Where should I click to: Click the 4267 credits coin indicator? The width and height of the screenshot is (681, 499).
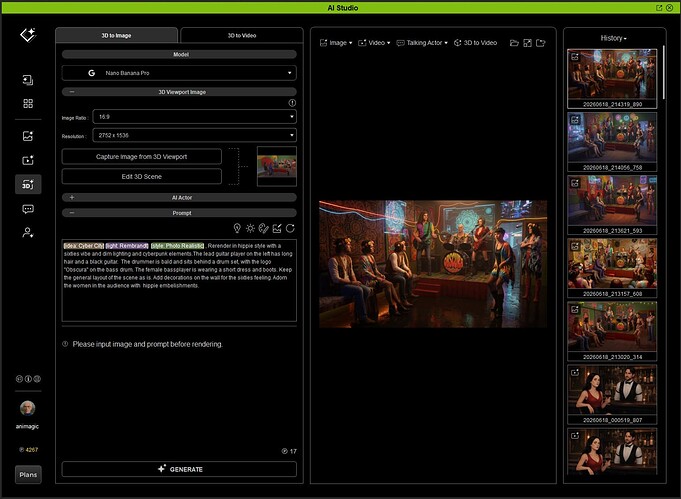coord(28,450)
